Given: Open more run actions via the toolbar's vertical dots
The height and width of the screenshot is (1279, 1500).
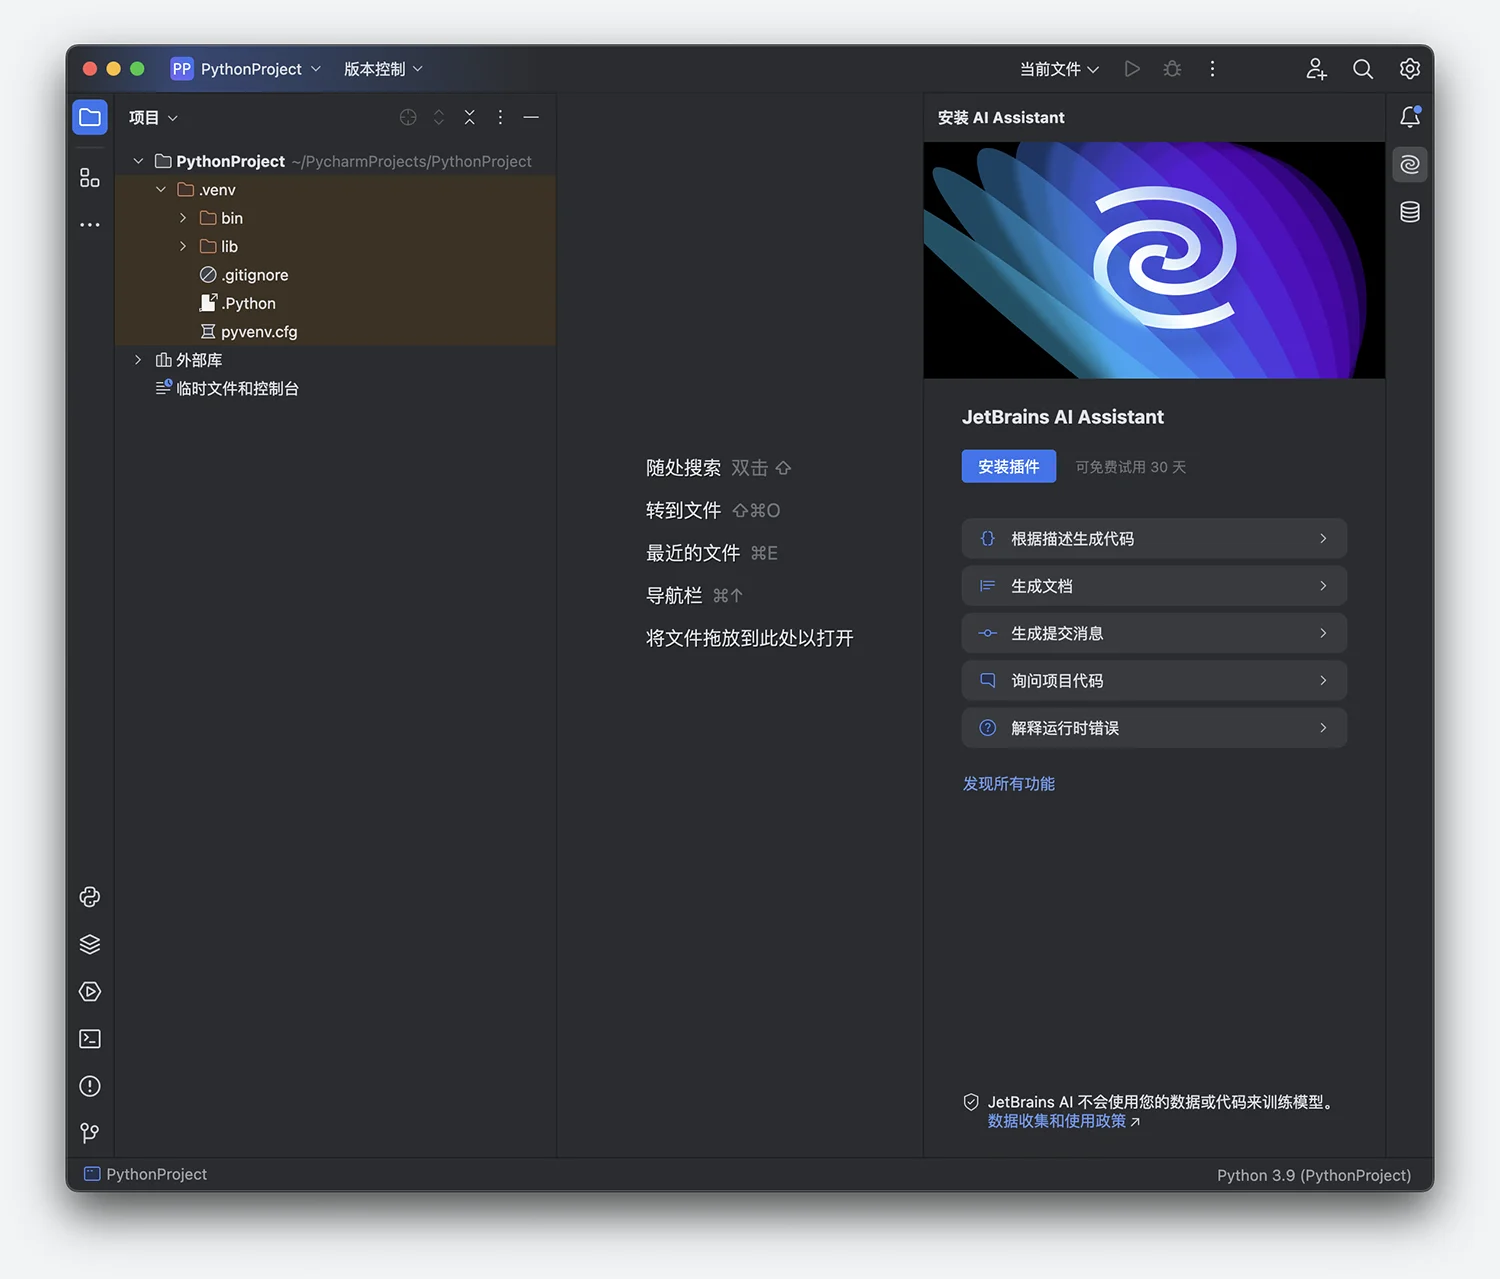Looking at the screenshot, I should tap(1212, 69).
